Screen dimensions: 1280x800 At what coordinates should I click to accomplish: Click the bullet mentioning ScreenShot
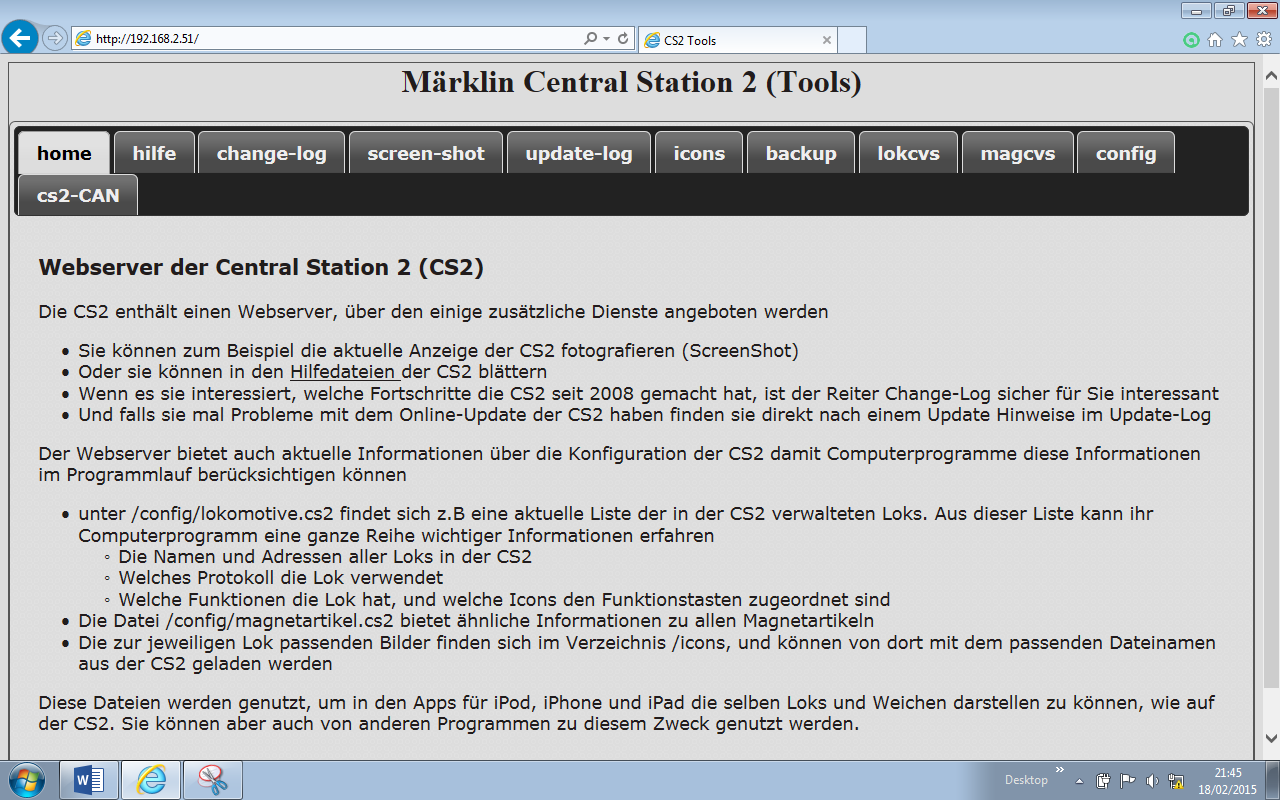(438, 351)
